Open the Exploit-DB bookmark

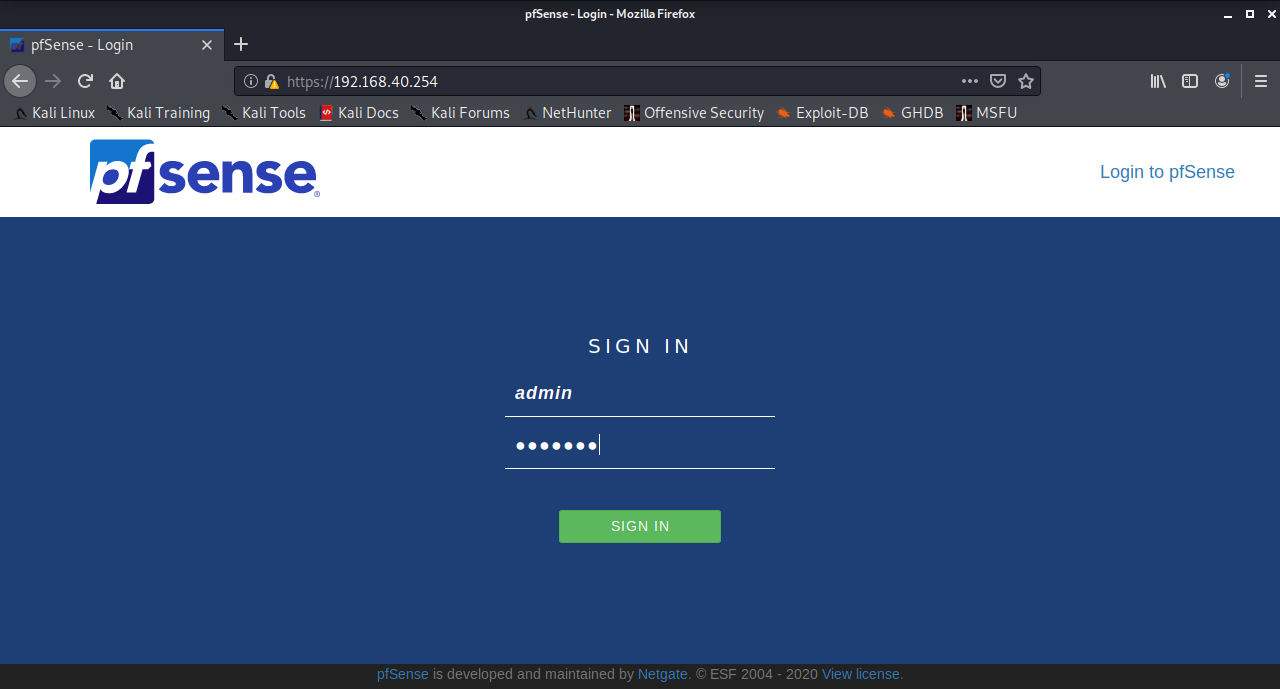[x=822, y=113]
